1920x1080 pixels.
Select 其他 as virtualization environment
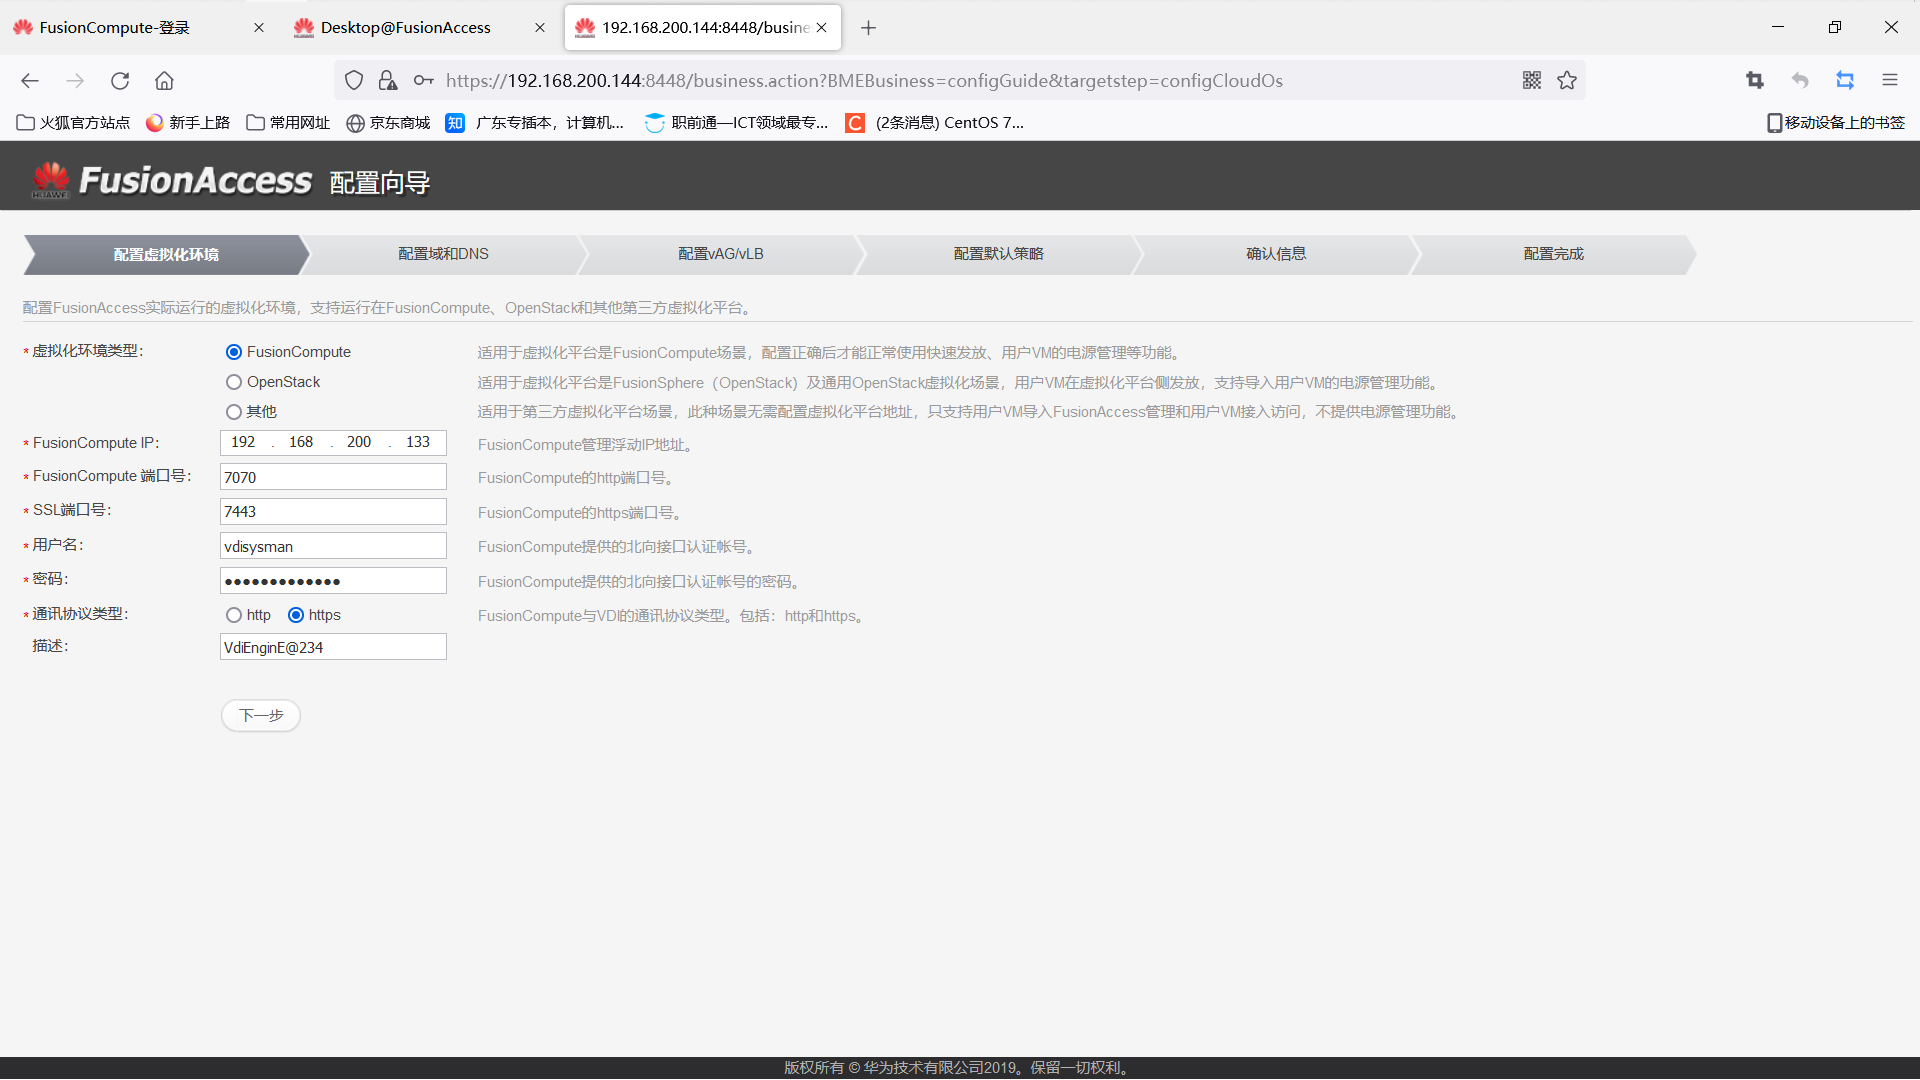(x=233, y=411)
